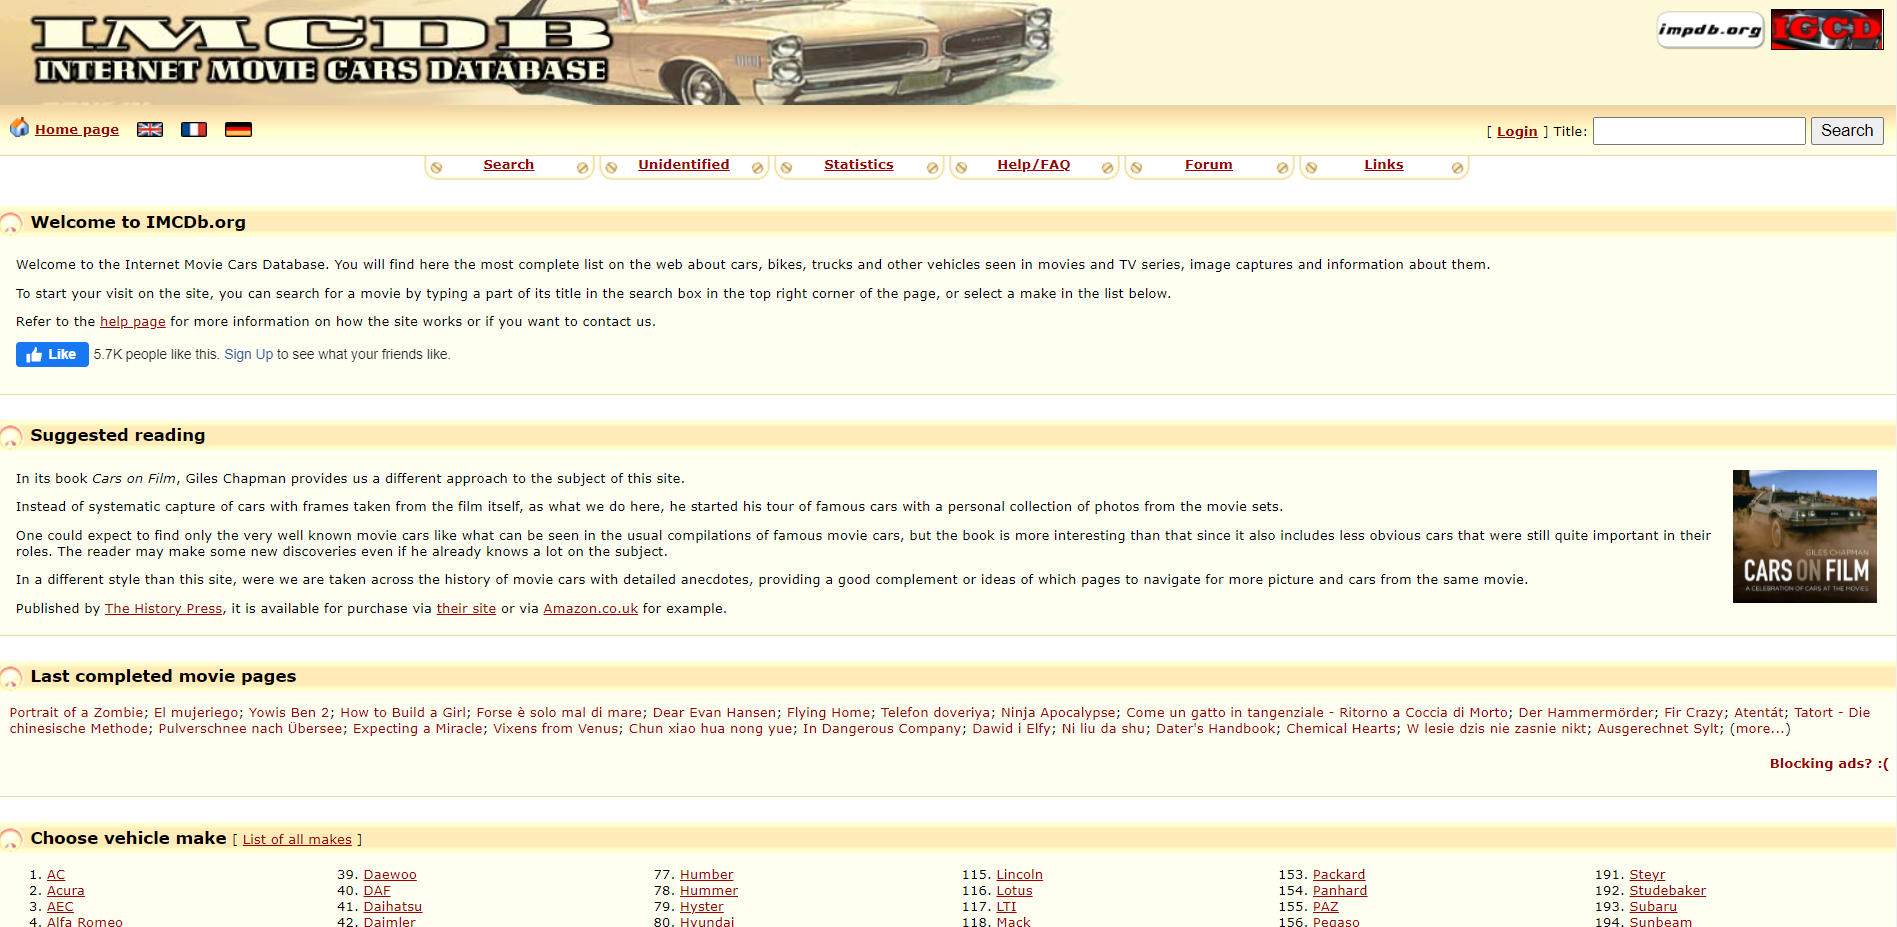Switch language with the UK flag

click(150, 130)
